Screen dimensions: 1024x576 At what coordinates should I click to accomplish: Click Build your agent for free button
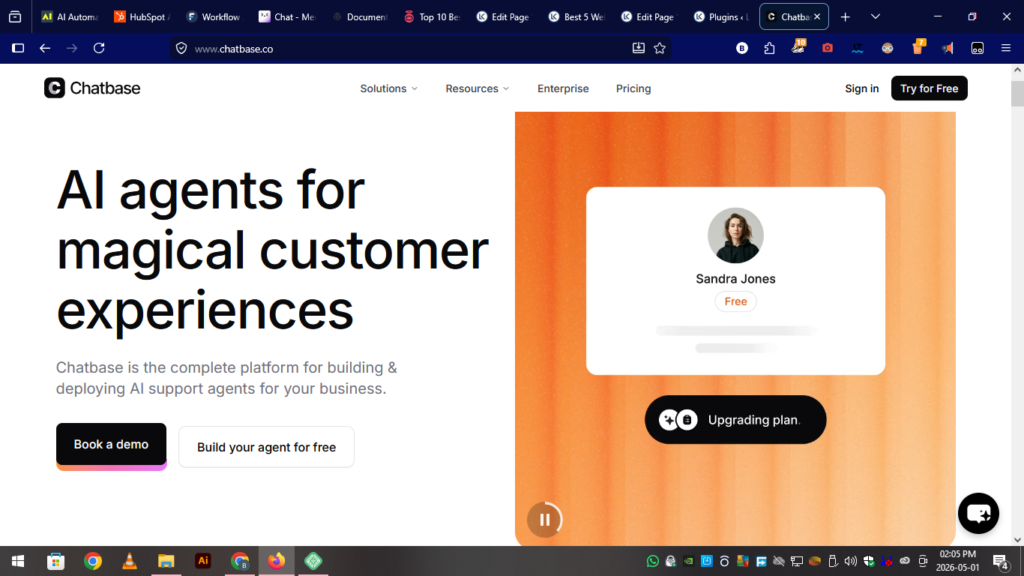point(266,447)
